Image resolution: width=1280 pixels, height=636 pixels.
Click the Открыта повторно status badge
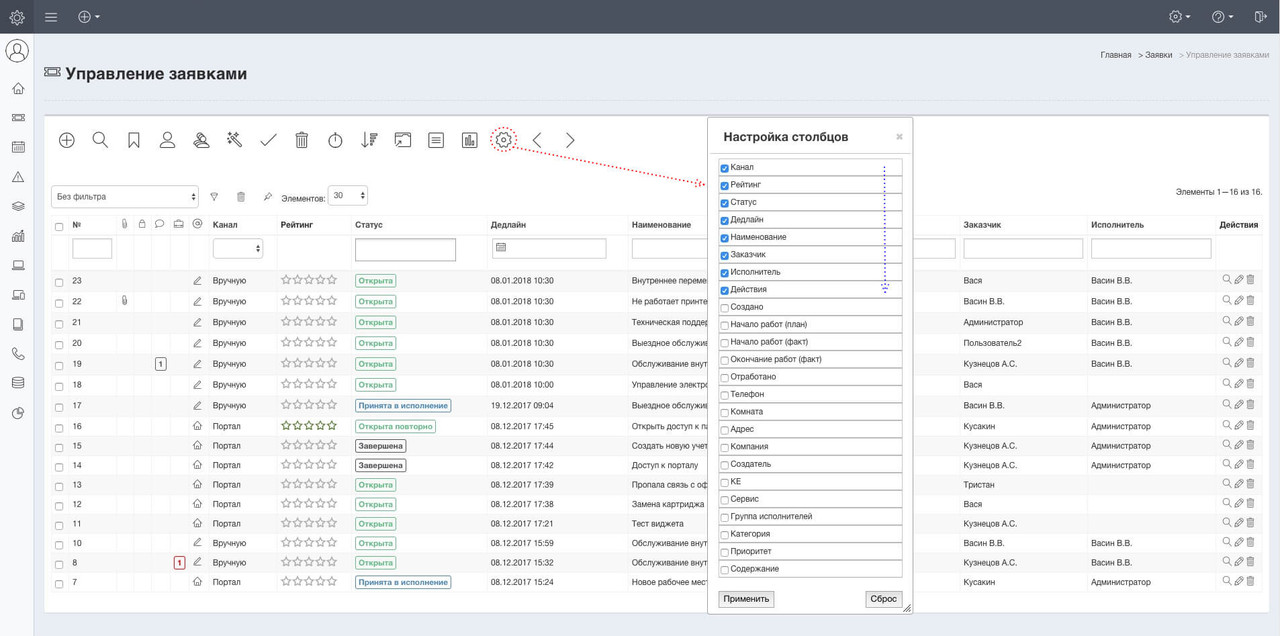[x=396, y=426]
